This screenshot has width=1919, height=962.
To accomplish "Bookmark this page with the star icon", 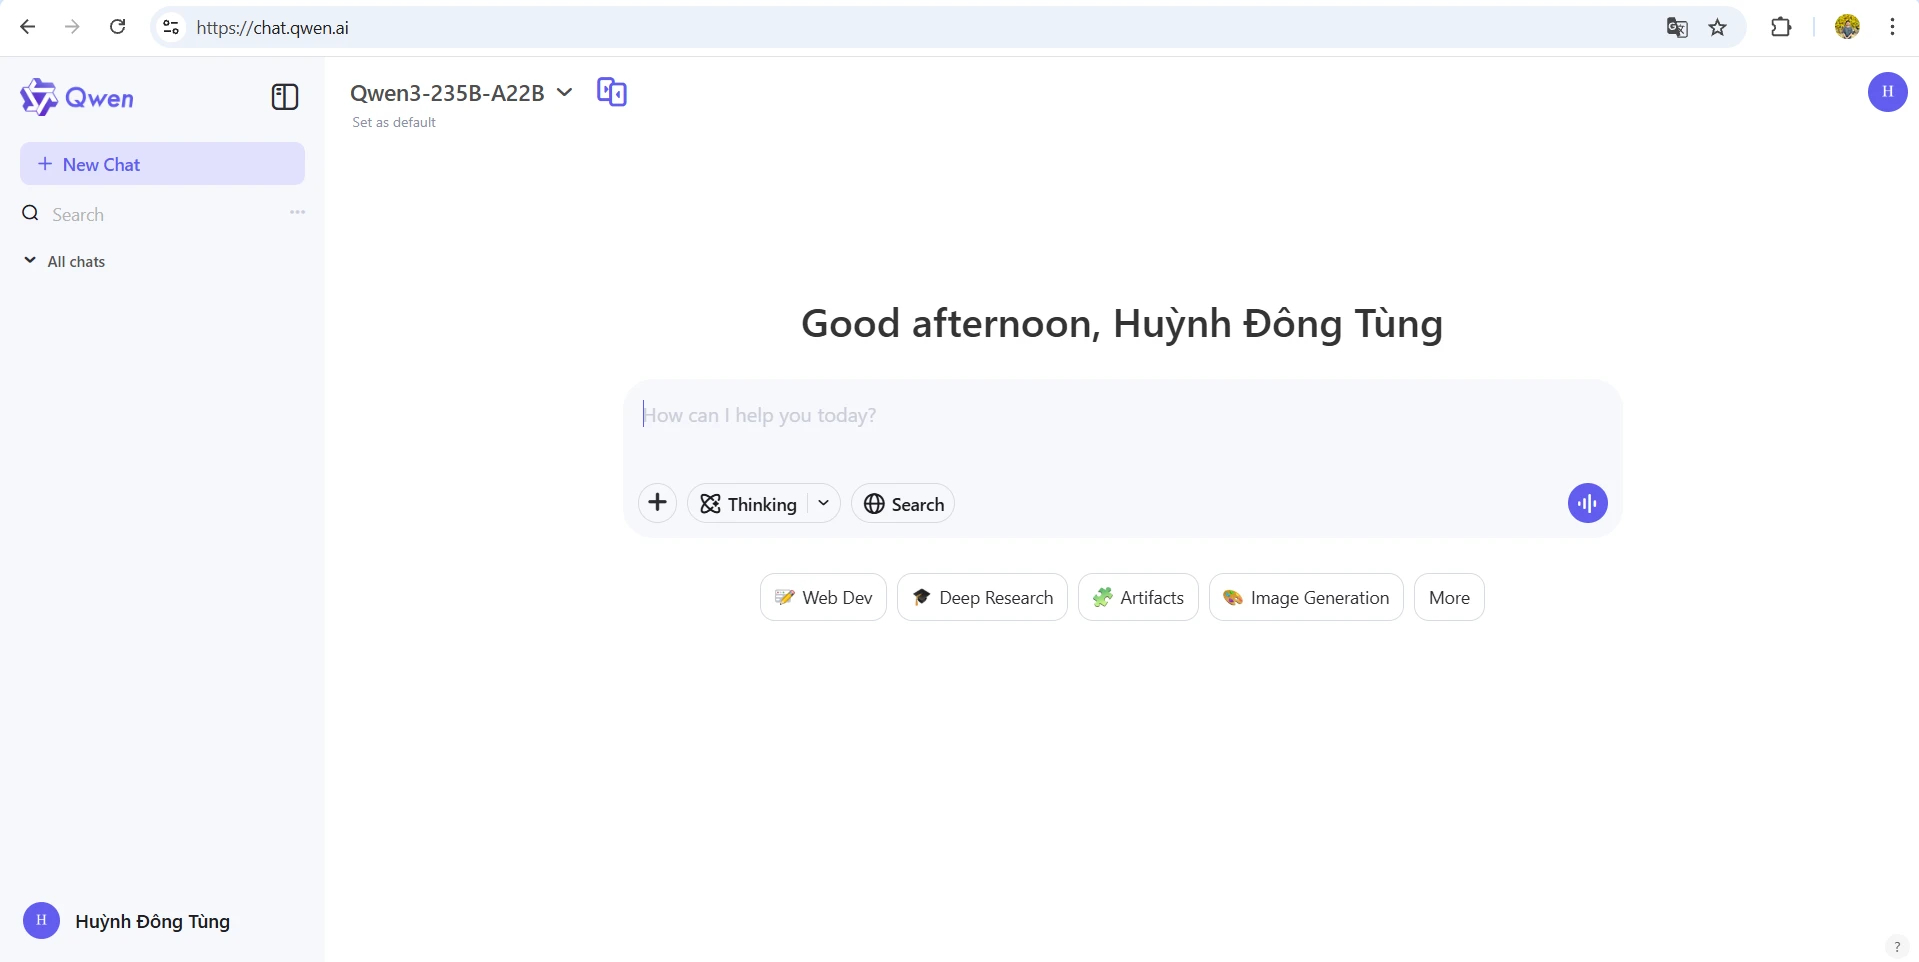I will (1718, 28).
